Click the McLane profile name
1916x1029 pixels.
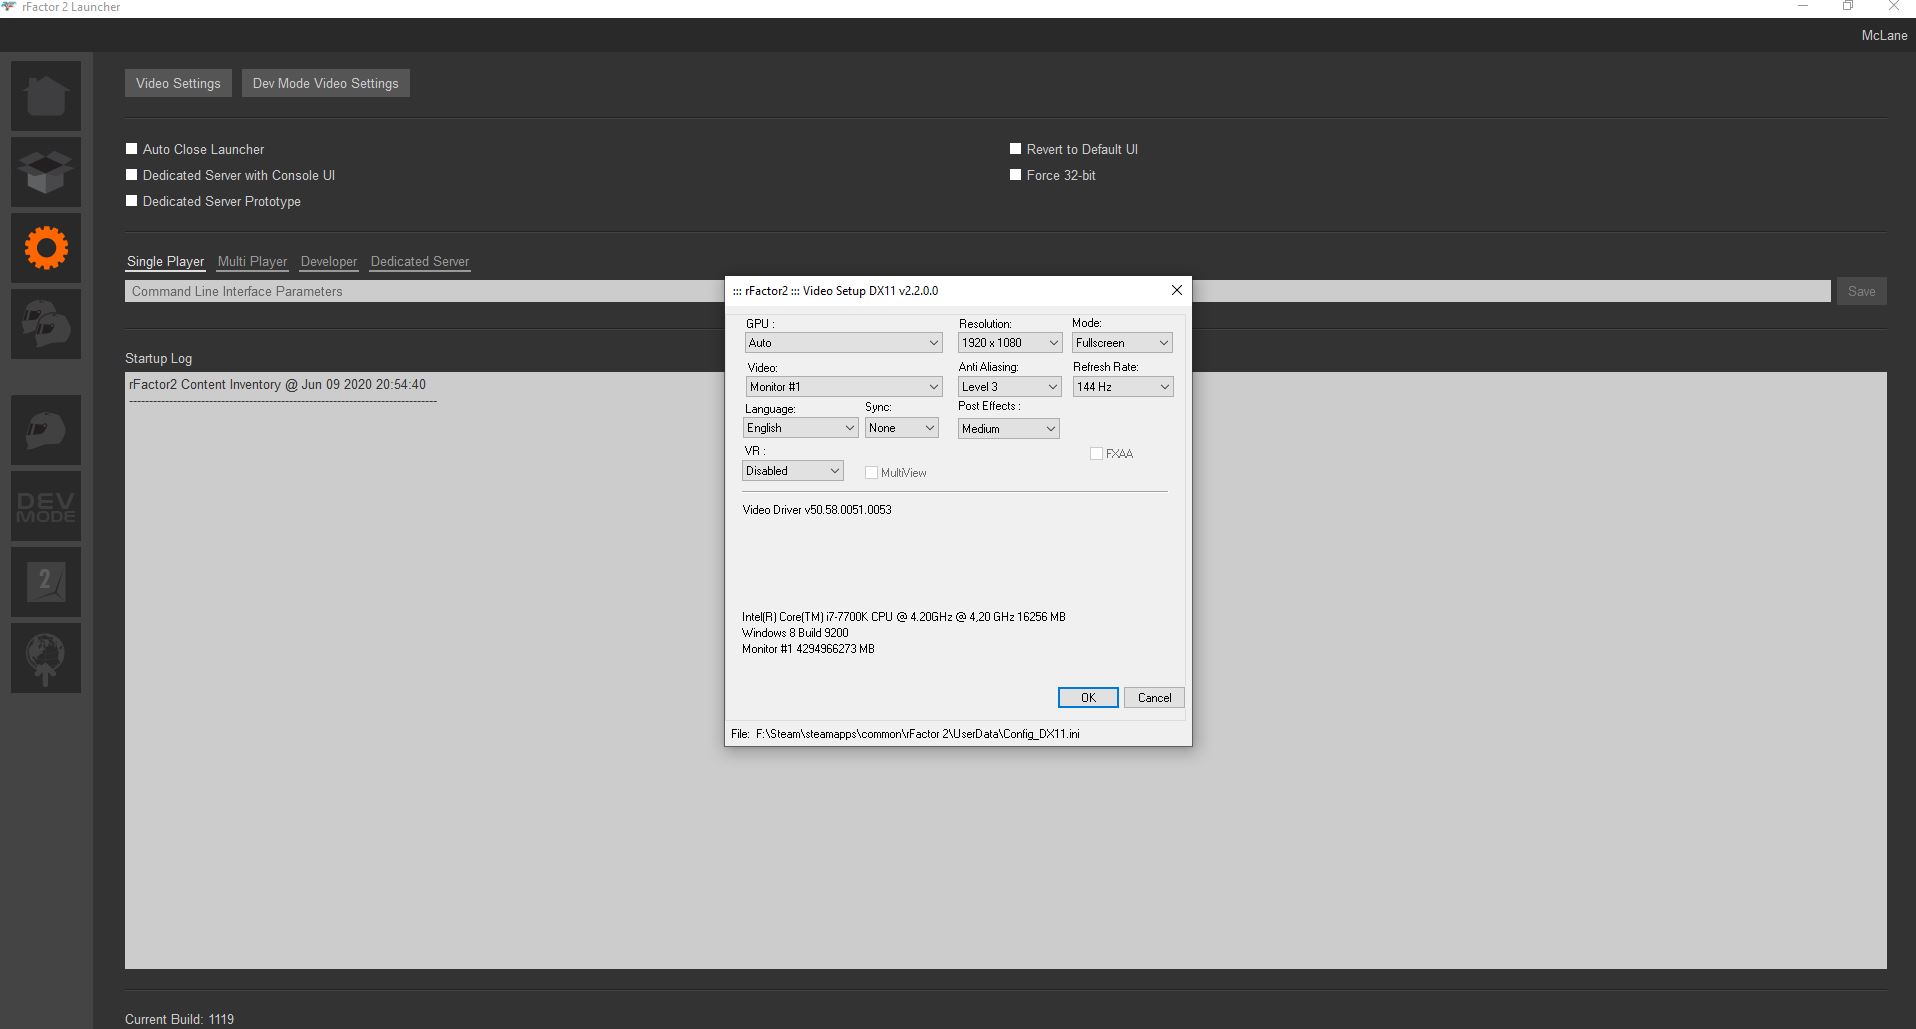pyautogui.click(x=1884, y=35)
